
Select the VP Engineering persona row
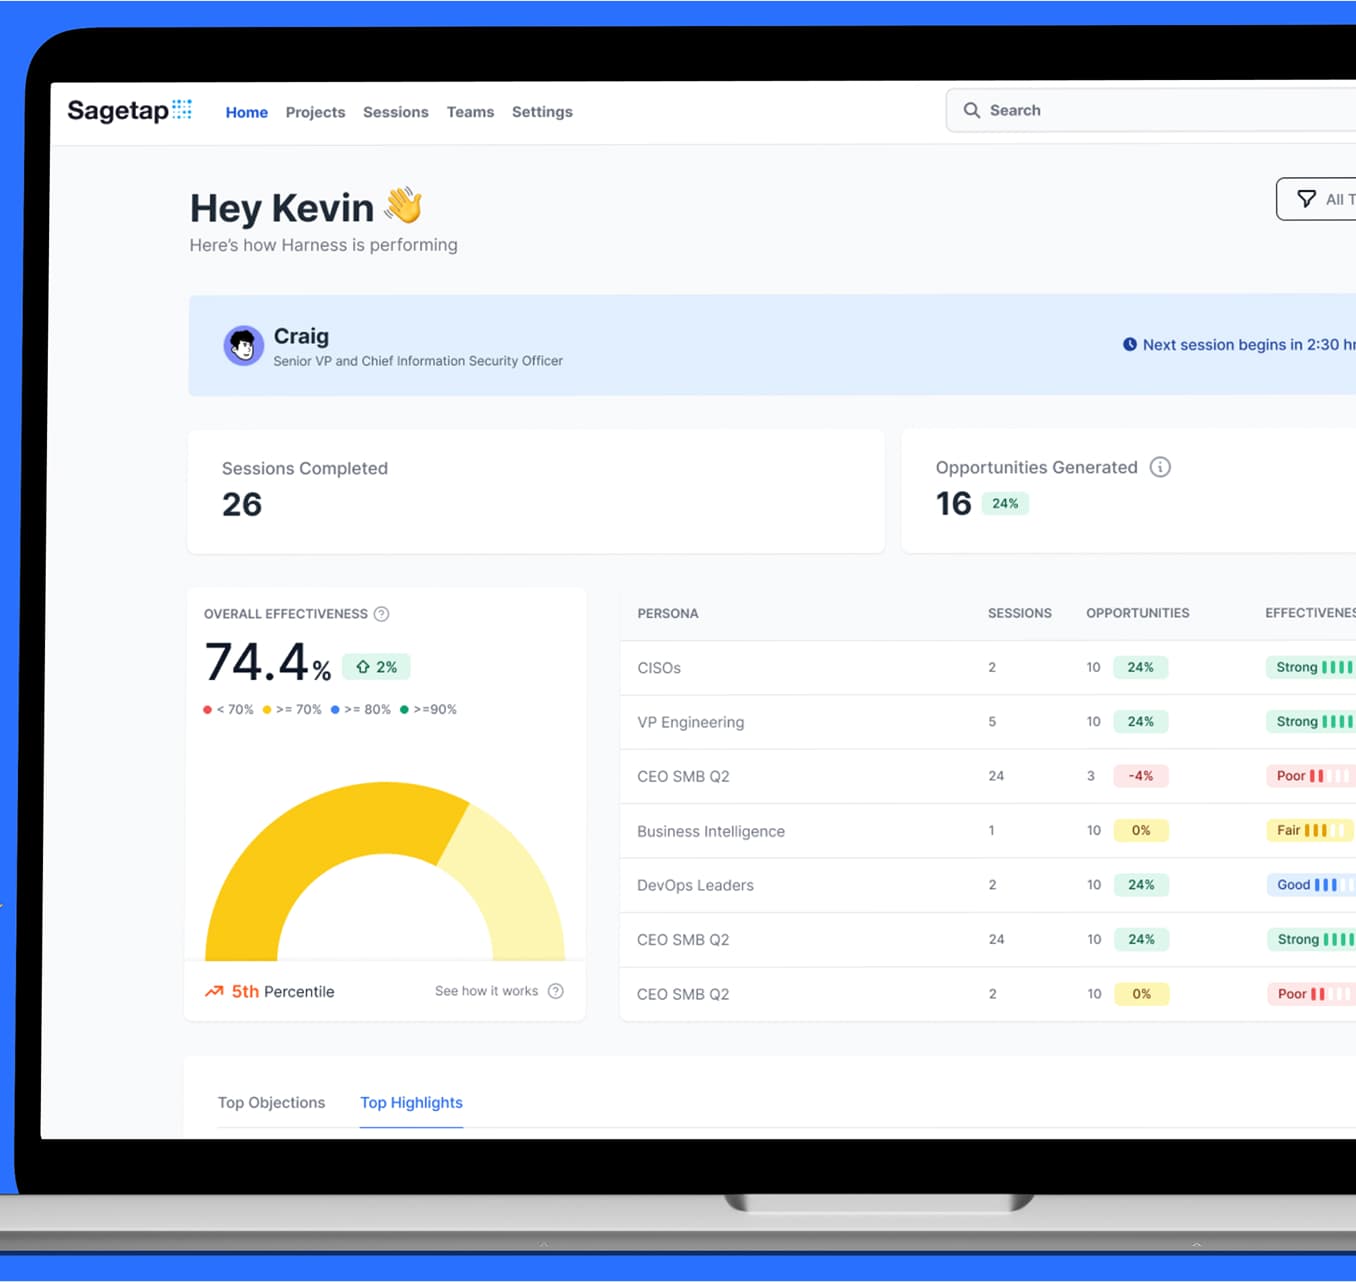(988, 722)
